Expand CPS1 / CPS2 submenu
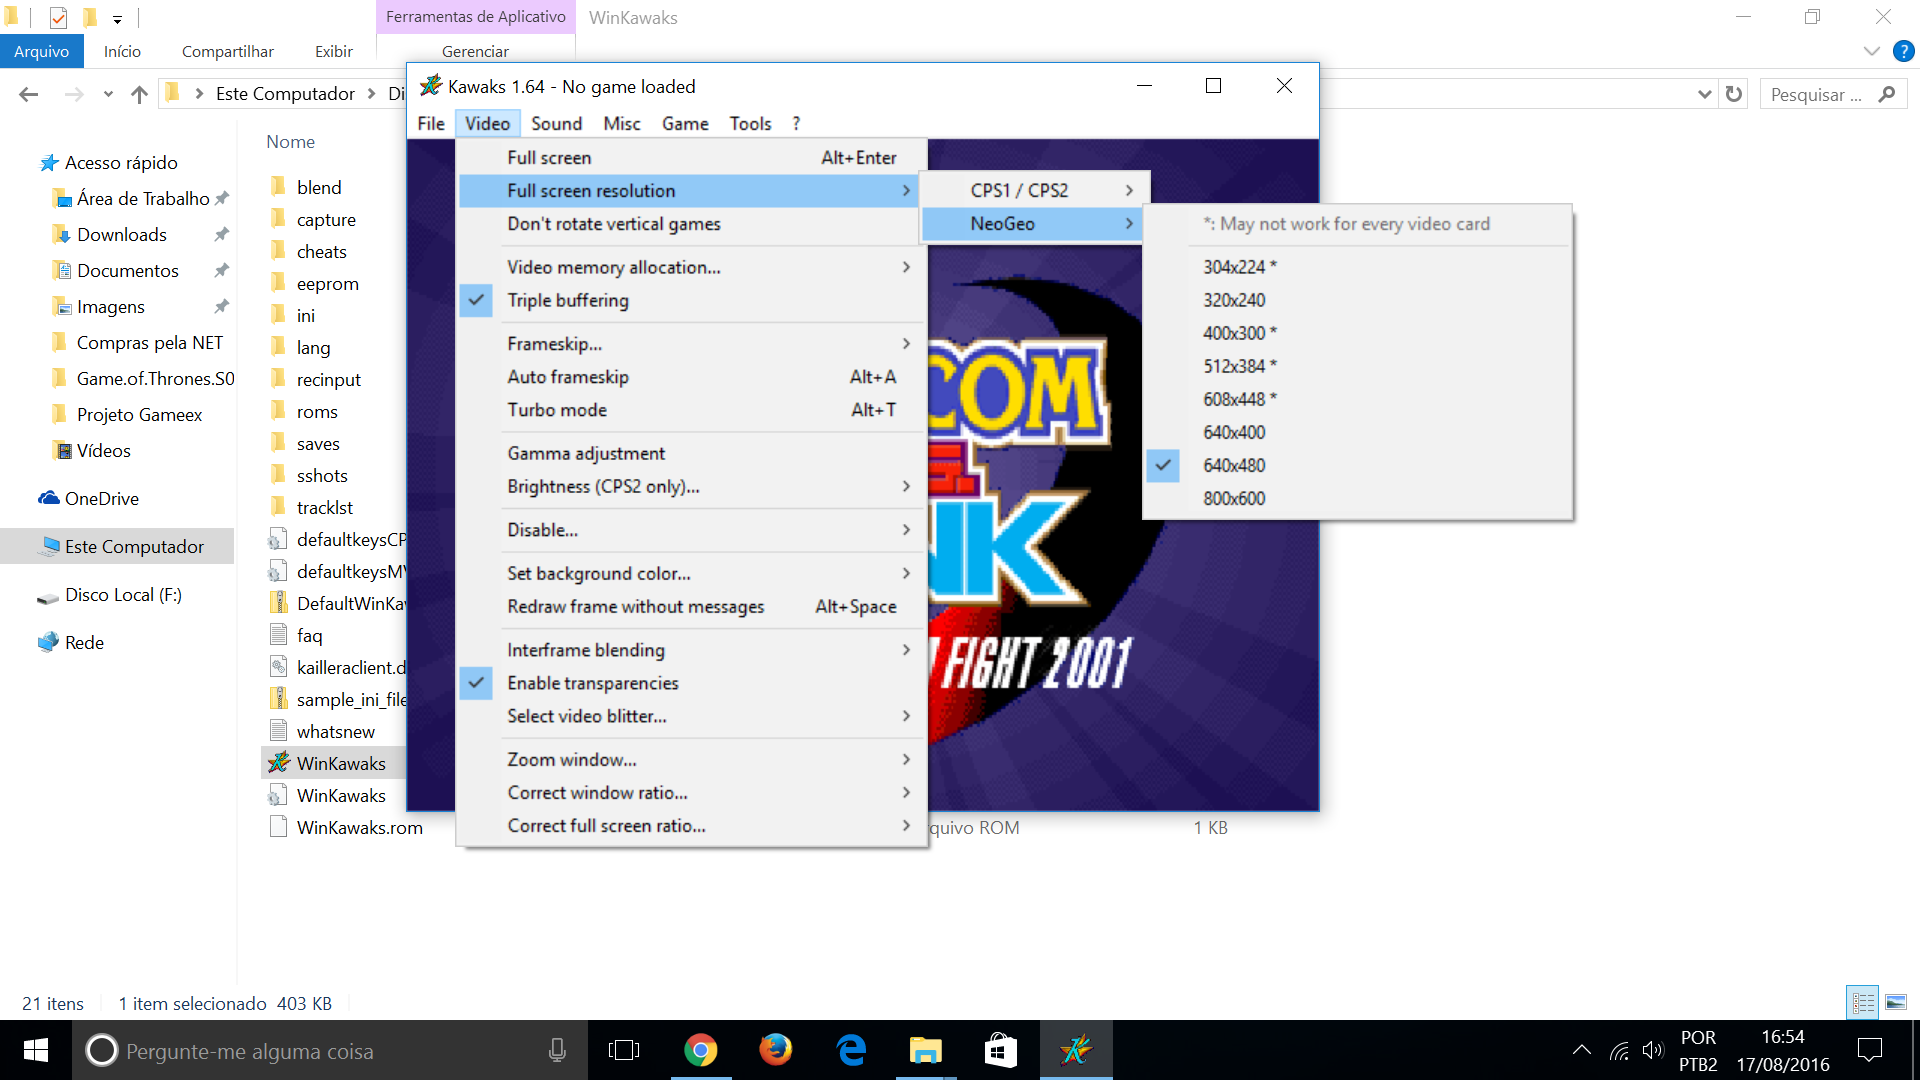The height and width of the screenshot is (1080, 1920). point(1034,190)
